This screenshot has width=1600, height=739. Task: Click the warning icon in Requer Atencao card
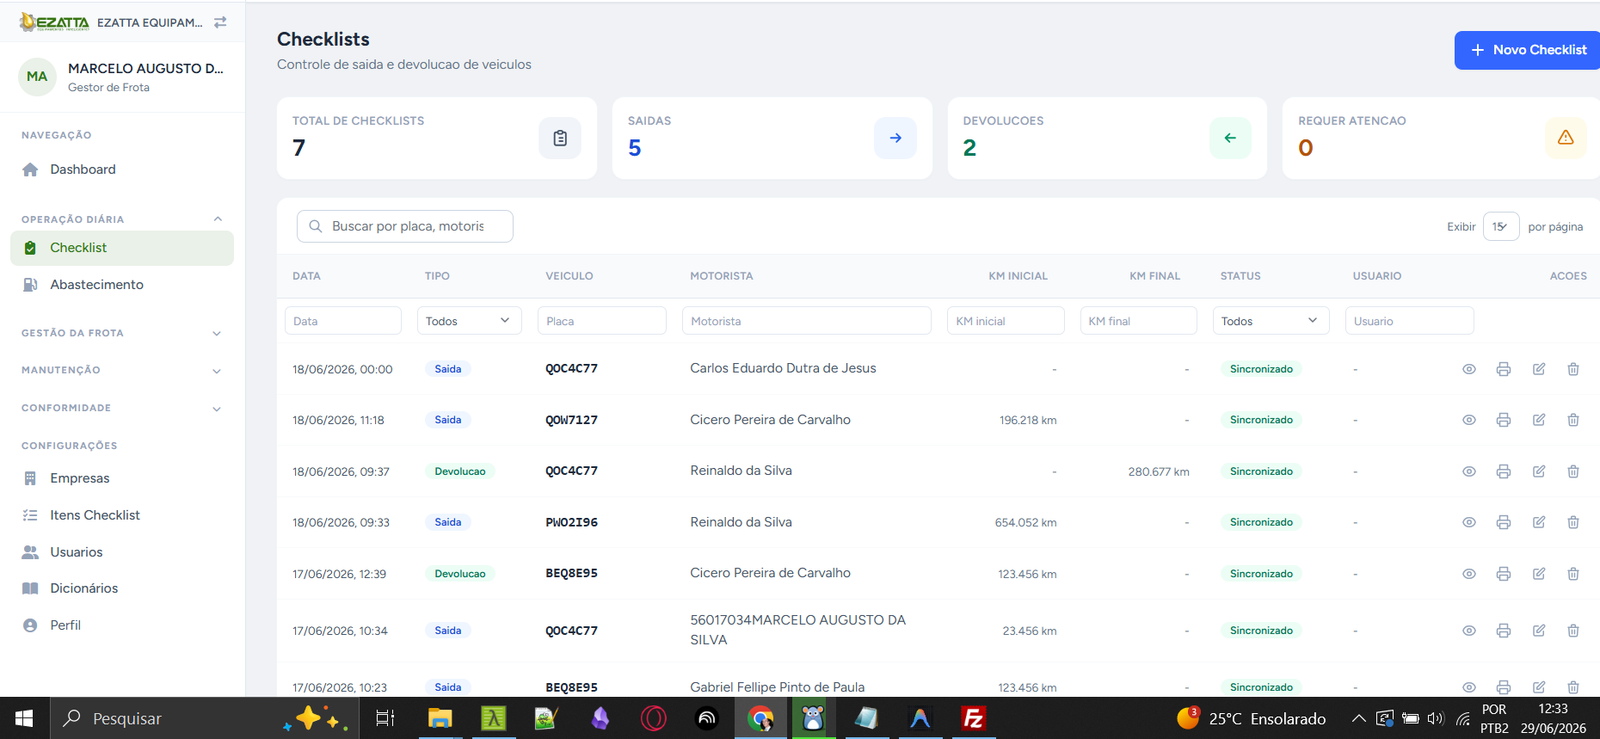pos(1566,138)
